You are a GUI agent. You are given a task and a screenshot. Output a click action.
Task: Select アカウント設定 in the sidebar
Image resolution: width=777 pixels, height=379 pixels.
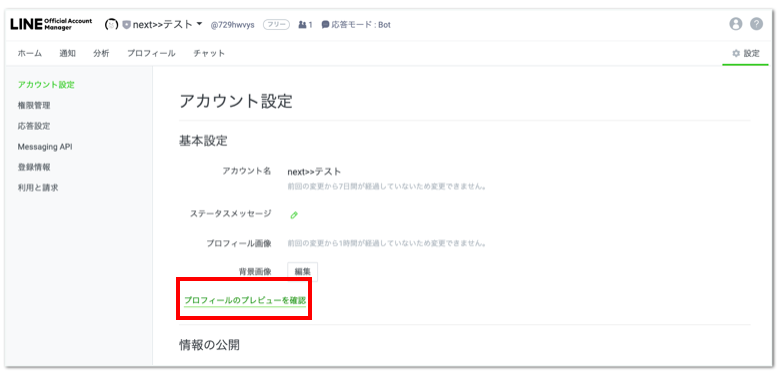[46, 85]
